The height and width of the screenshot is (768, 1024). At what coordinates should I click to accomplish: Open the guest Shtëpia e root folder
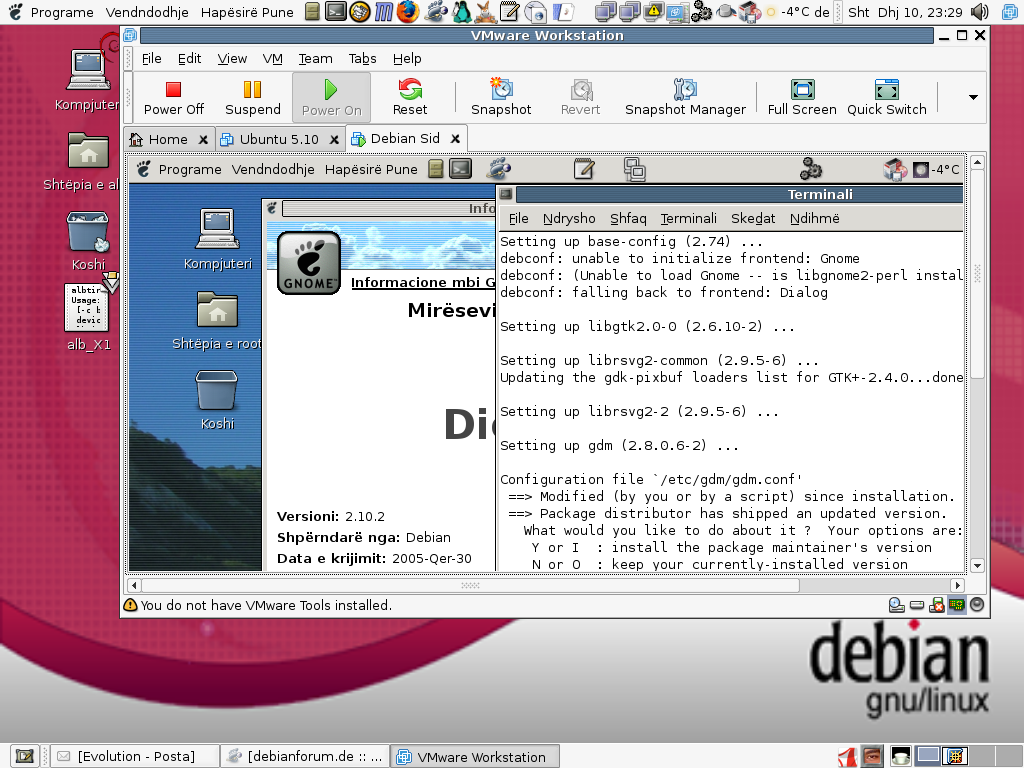[x=217, y=320]
